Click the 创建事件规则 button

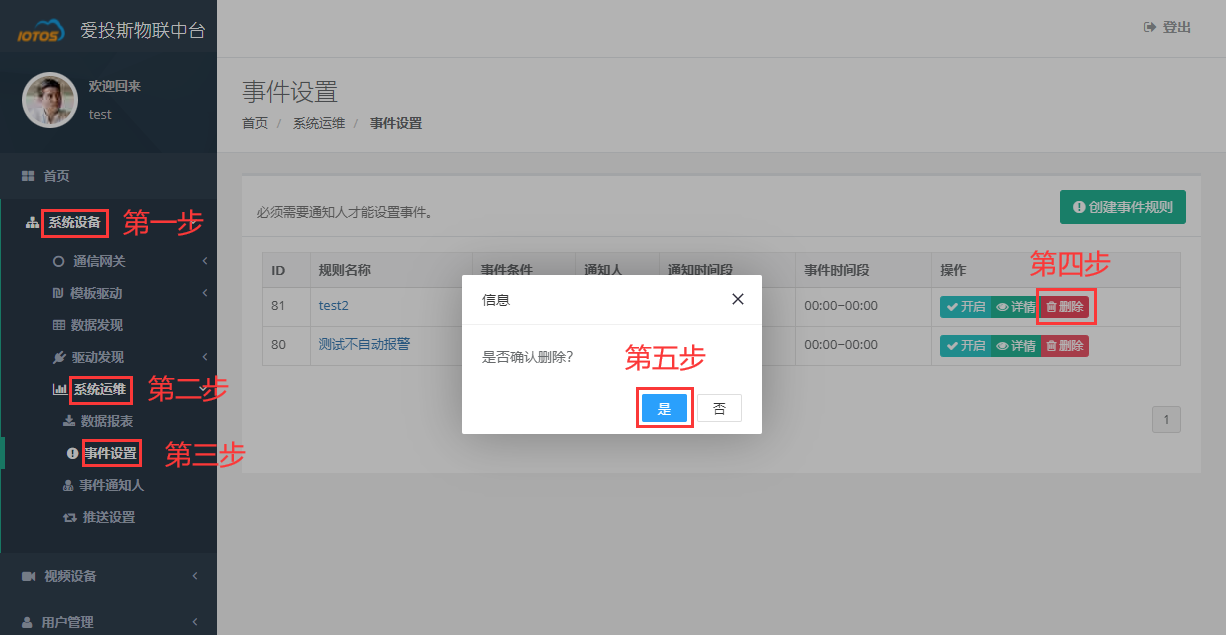(x=1122, y=207)
